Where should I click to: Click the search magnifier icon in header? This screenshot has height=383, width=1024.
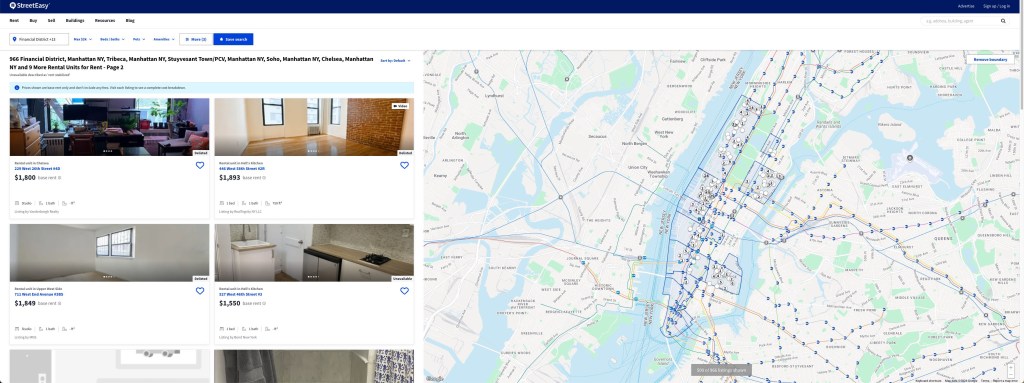pos(1003,21)
